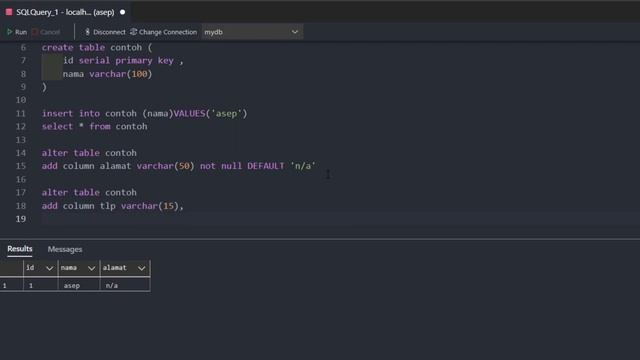Switch to the Results tab
Screen dimensions: 640x360
click(20, 249)
